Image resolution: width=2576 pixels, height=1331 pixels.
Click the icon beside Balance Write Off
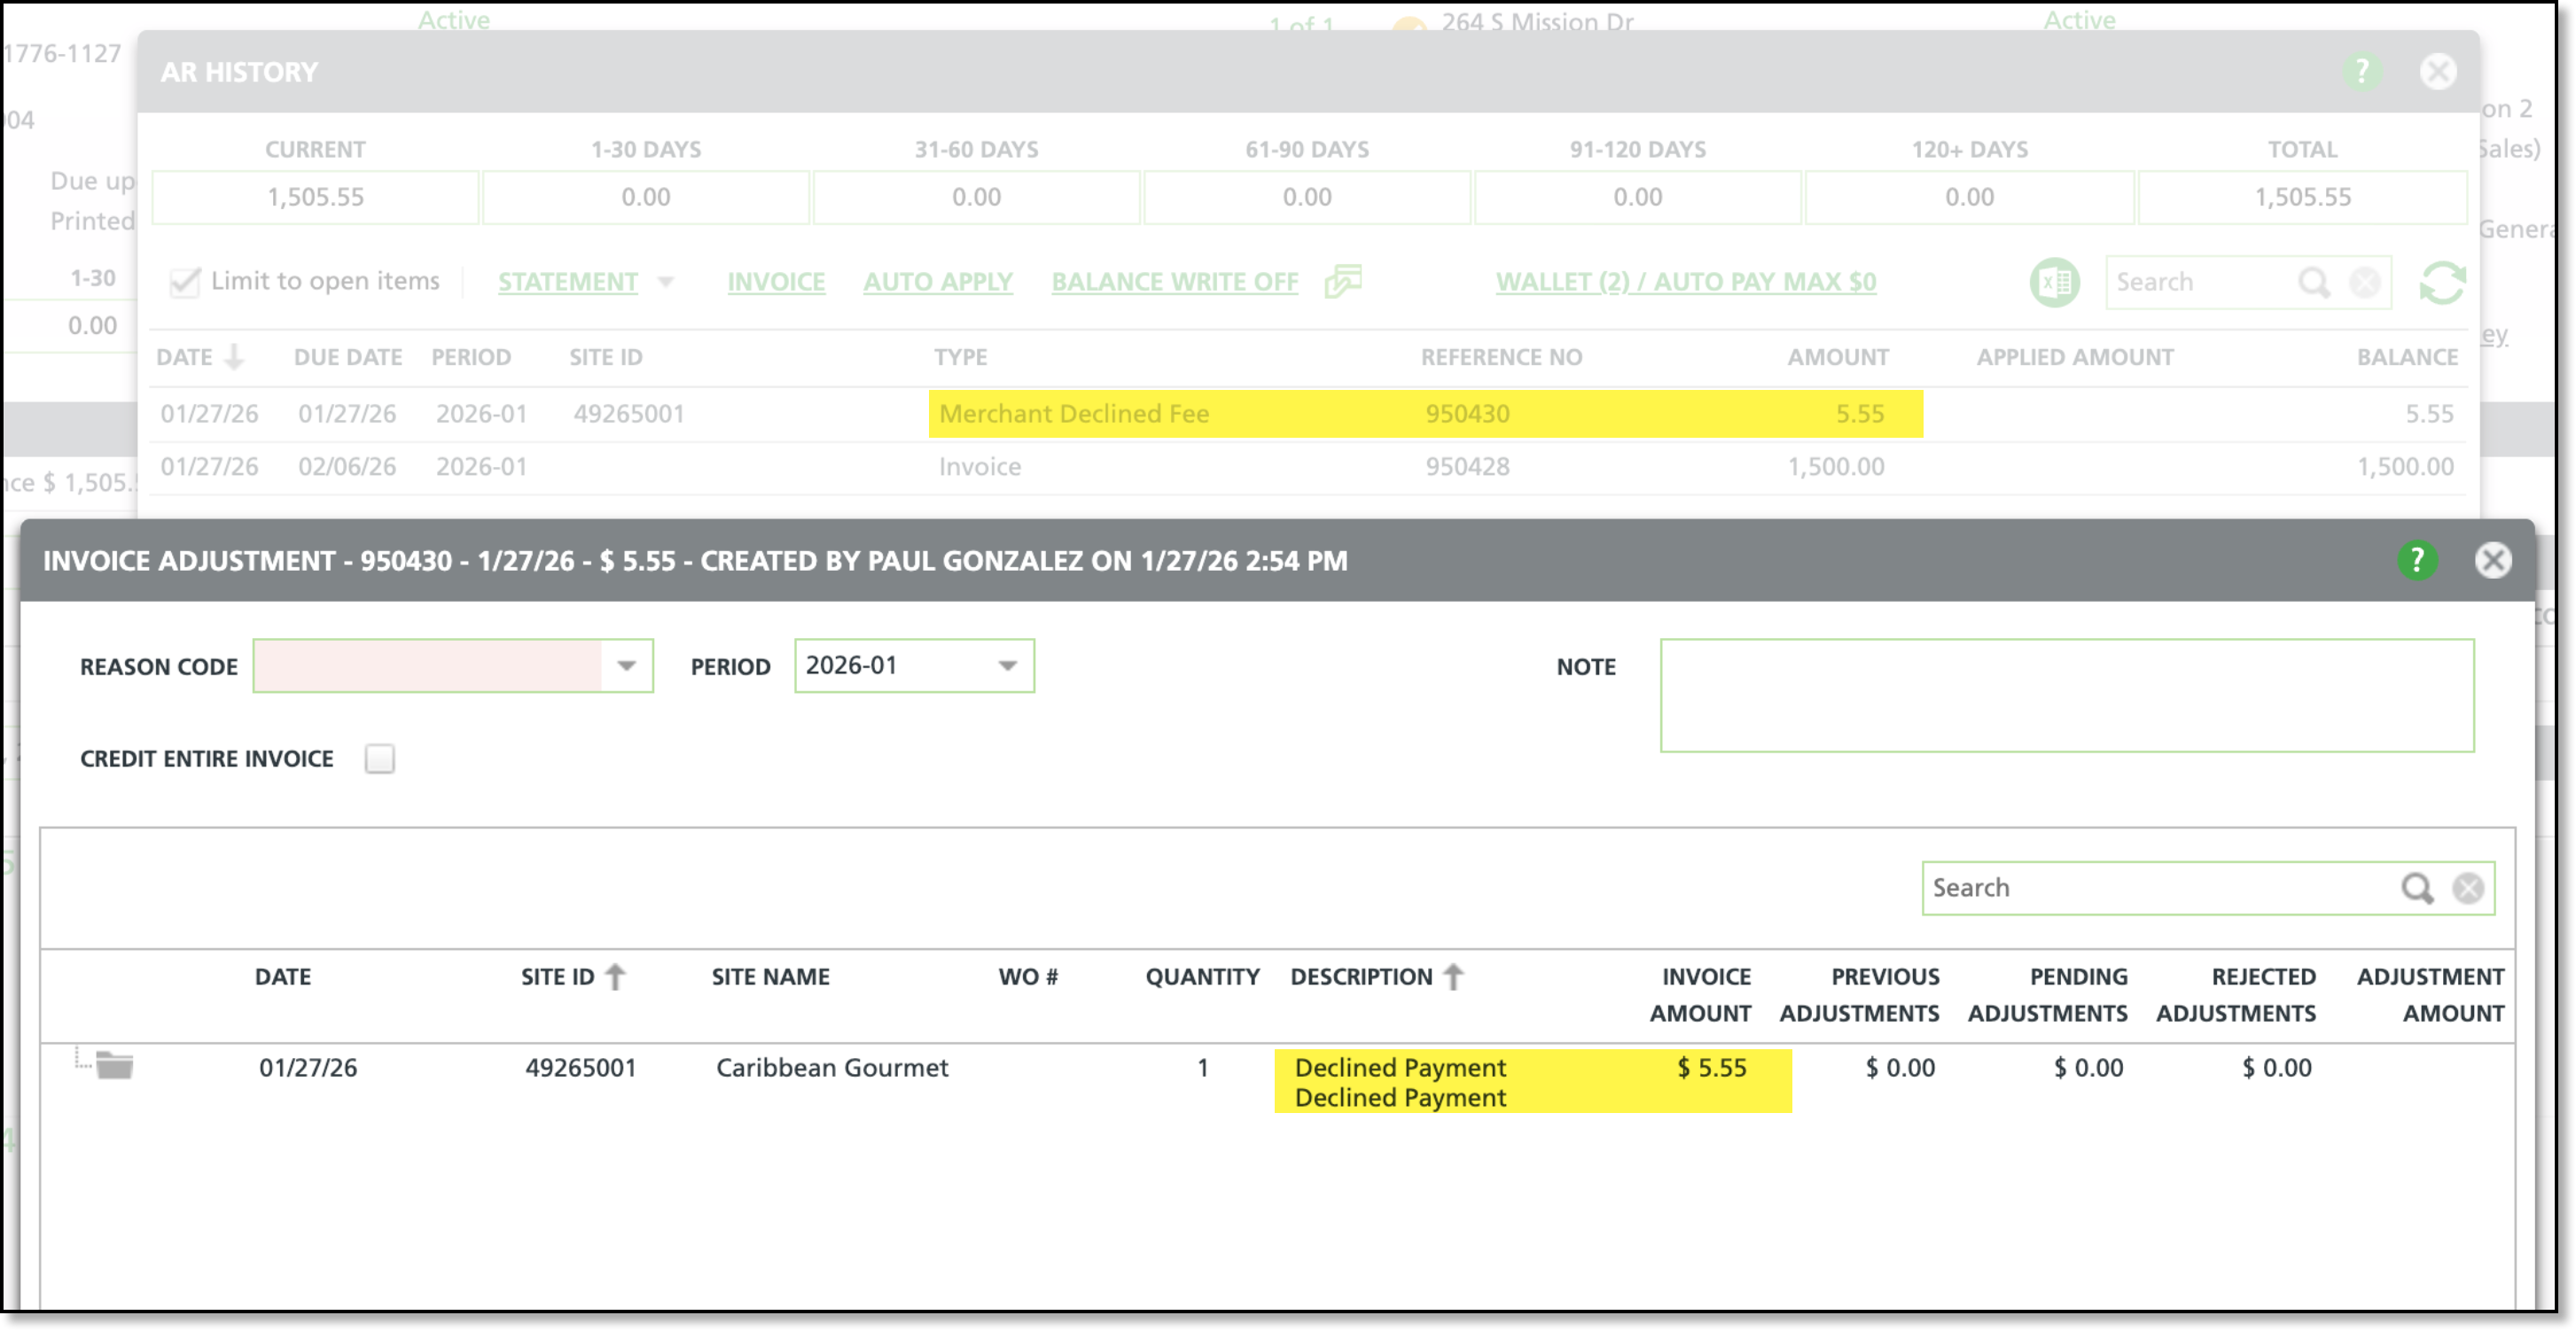tap(1342, 282)
